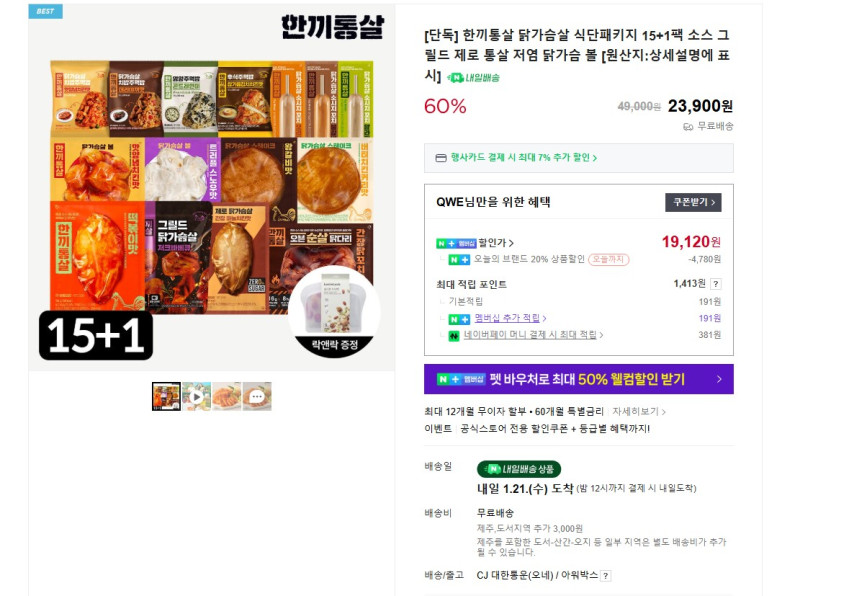Open the question mark help for 최대 적립 포인트

pyautogui.click(x=716, y=284)
